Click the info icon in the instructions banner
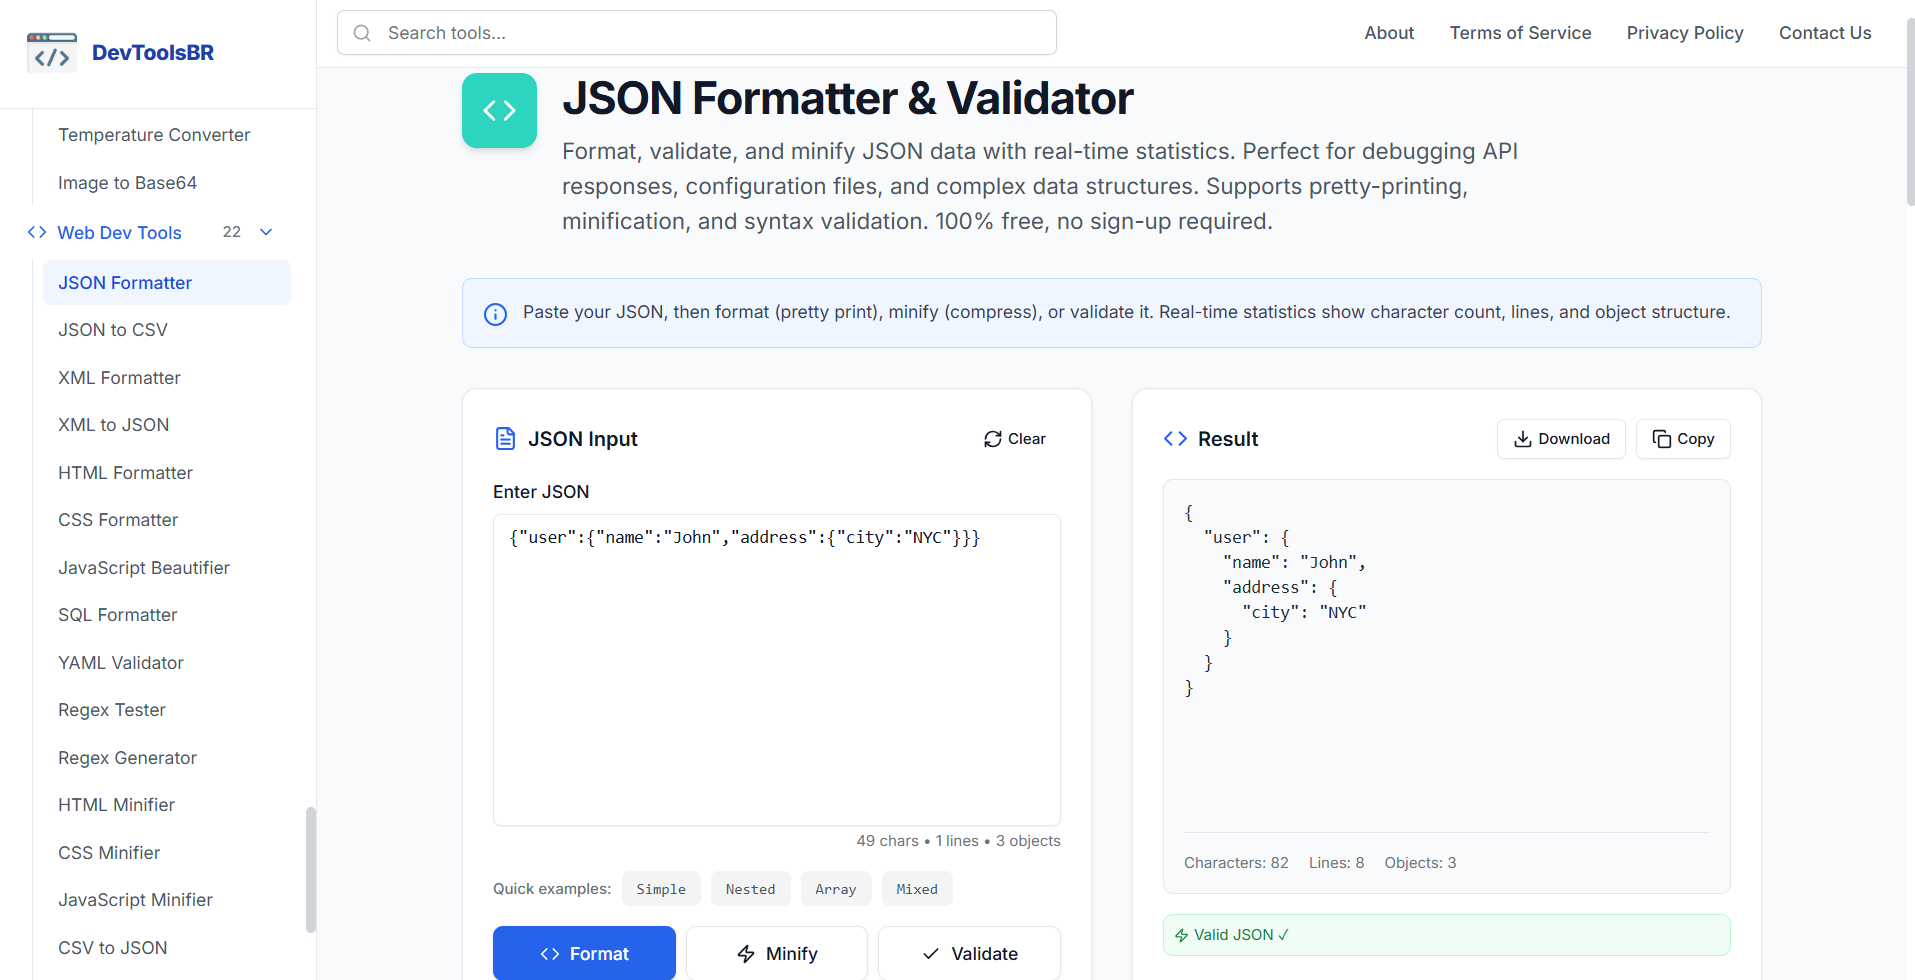The height and width of the screenshot is (980, 1915). pyautogui.click(x=496, y=313)
